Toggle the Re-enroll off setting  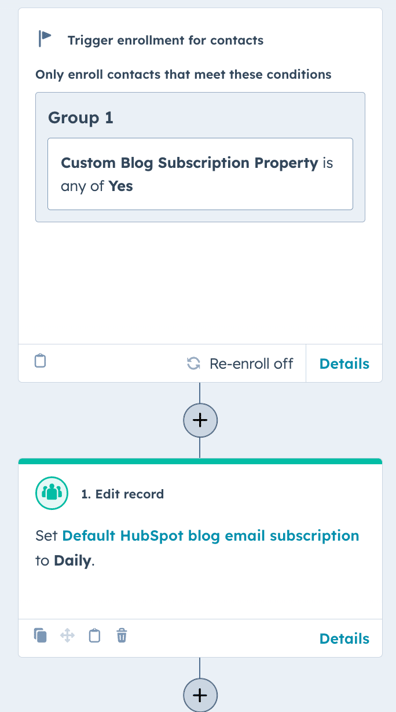(x=240, y=363)
